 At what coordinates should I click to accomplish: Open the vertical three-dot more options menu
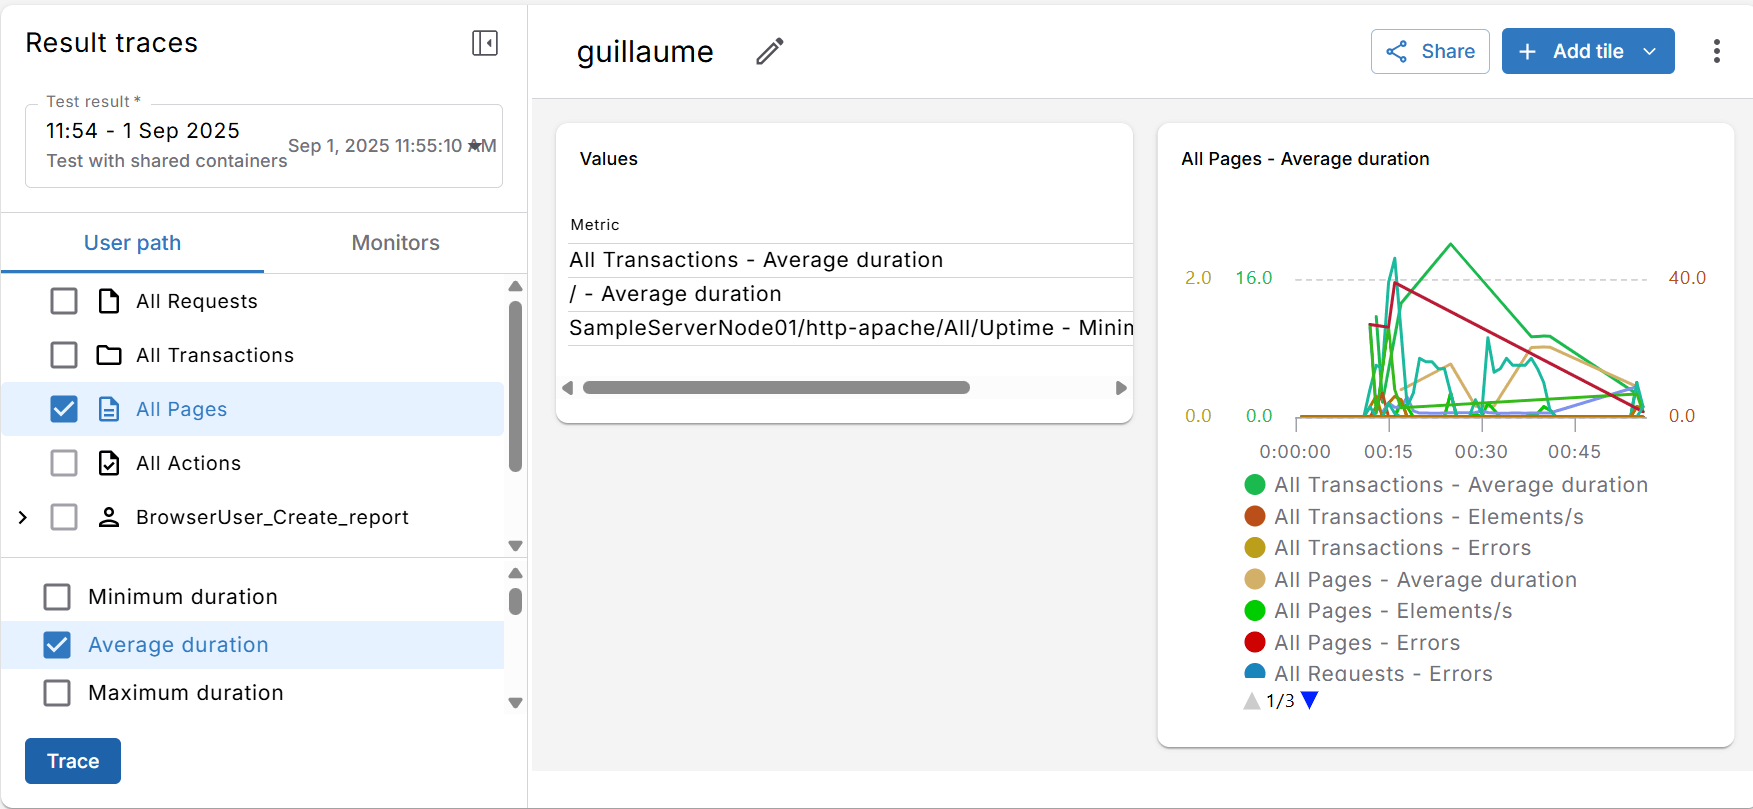(x=1716, y=51)
